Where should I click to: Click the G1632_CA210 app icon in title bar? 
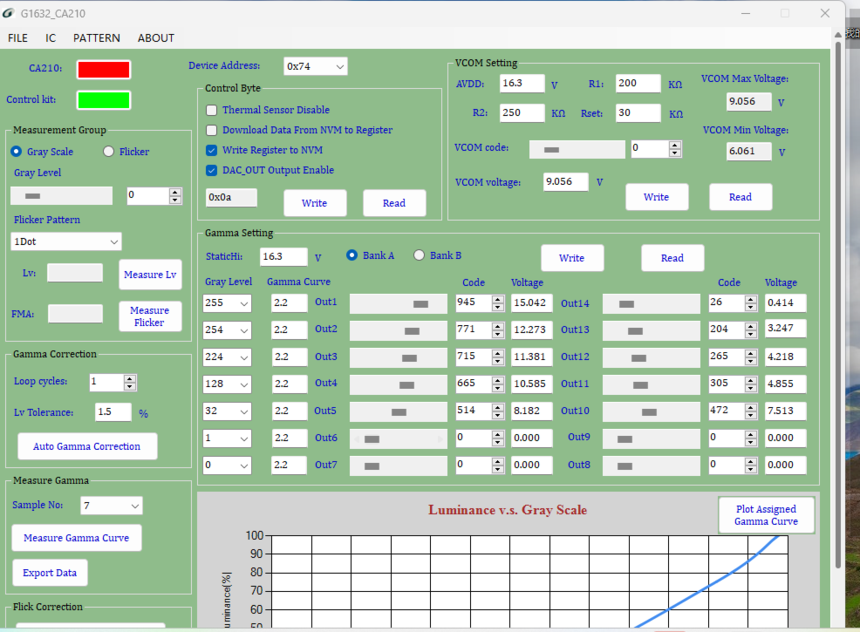coord(8,13)
